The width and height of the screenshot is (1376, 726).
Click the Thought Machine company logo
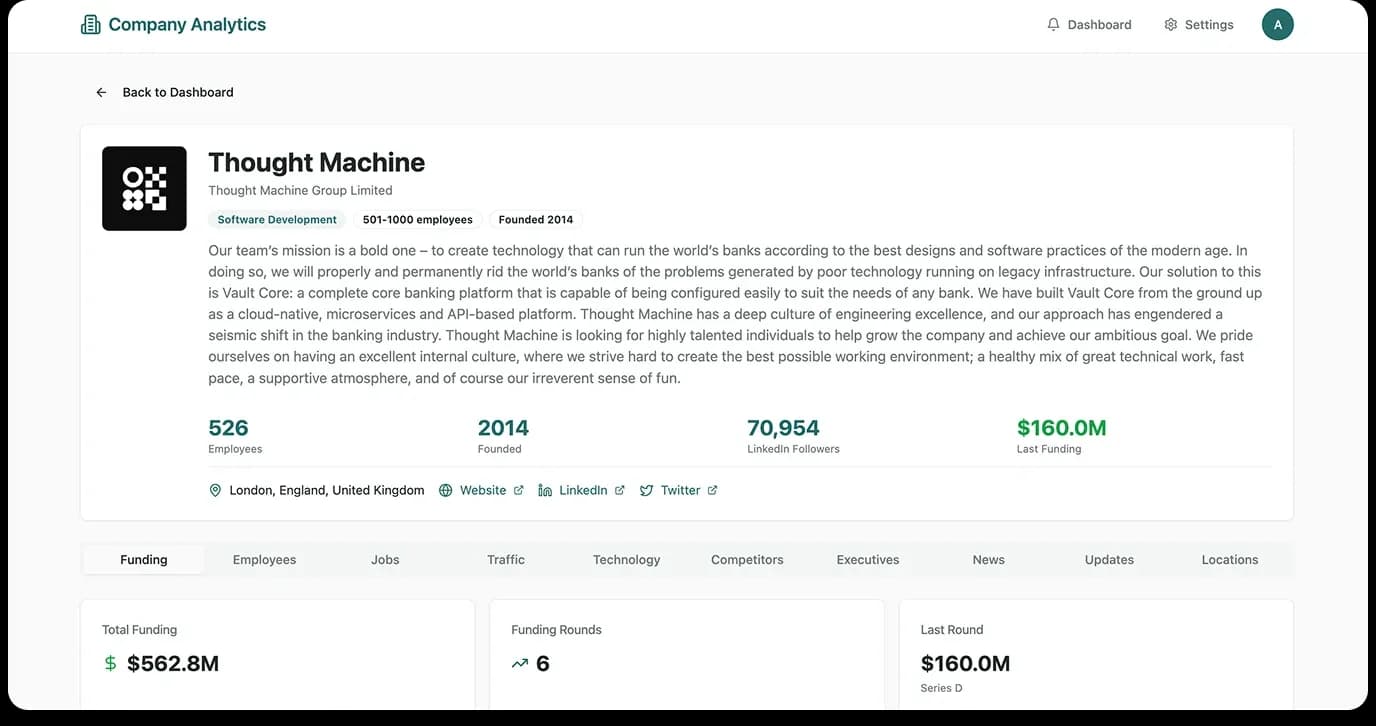pos(144,189)
